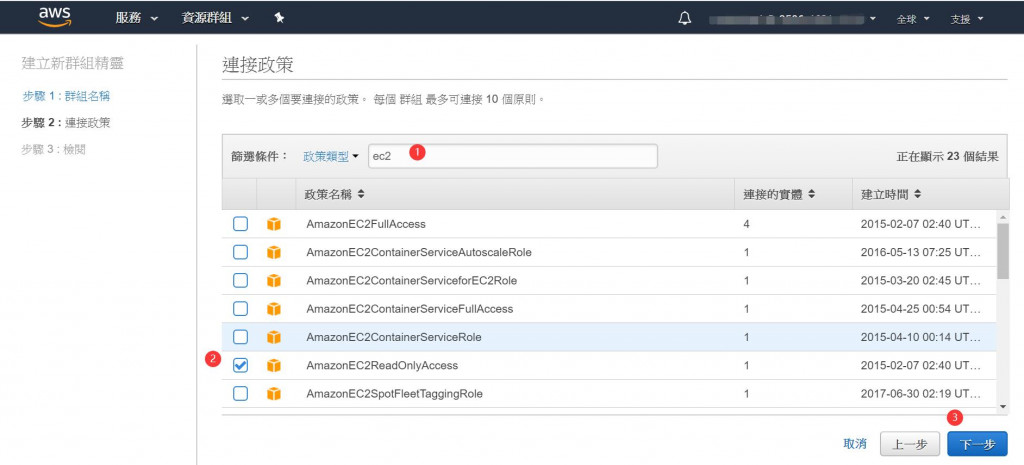Click creation date 2015-04-25 00:54

pos(921,309)
